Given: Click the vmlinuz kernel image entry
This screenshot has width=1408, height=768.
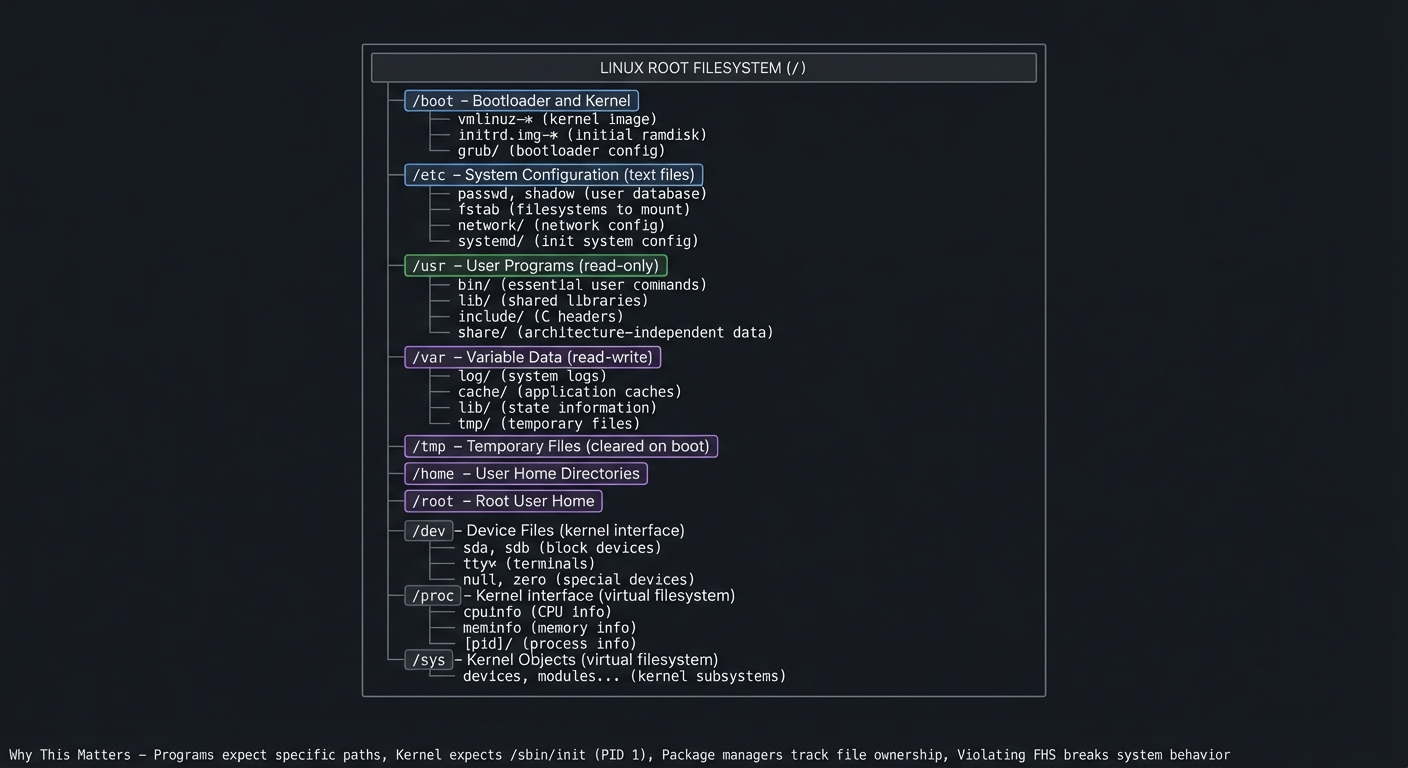Looking at the screenshot, I should click(x=557, y=119).
